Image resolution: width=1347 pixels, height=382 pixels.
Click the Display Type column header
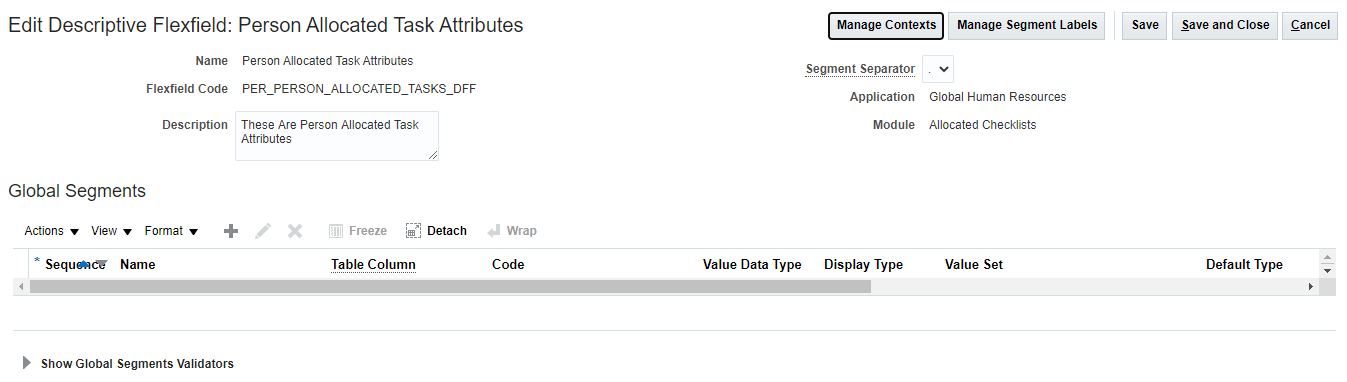point(863,265)
